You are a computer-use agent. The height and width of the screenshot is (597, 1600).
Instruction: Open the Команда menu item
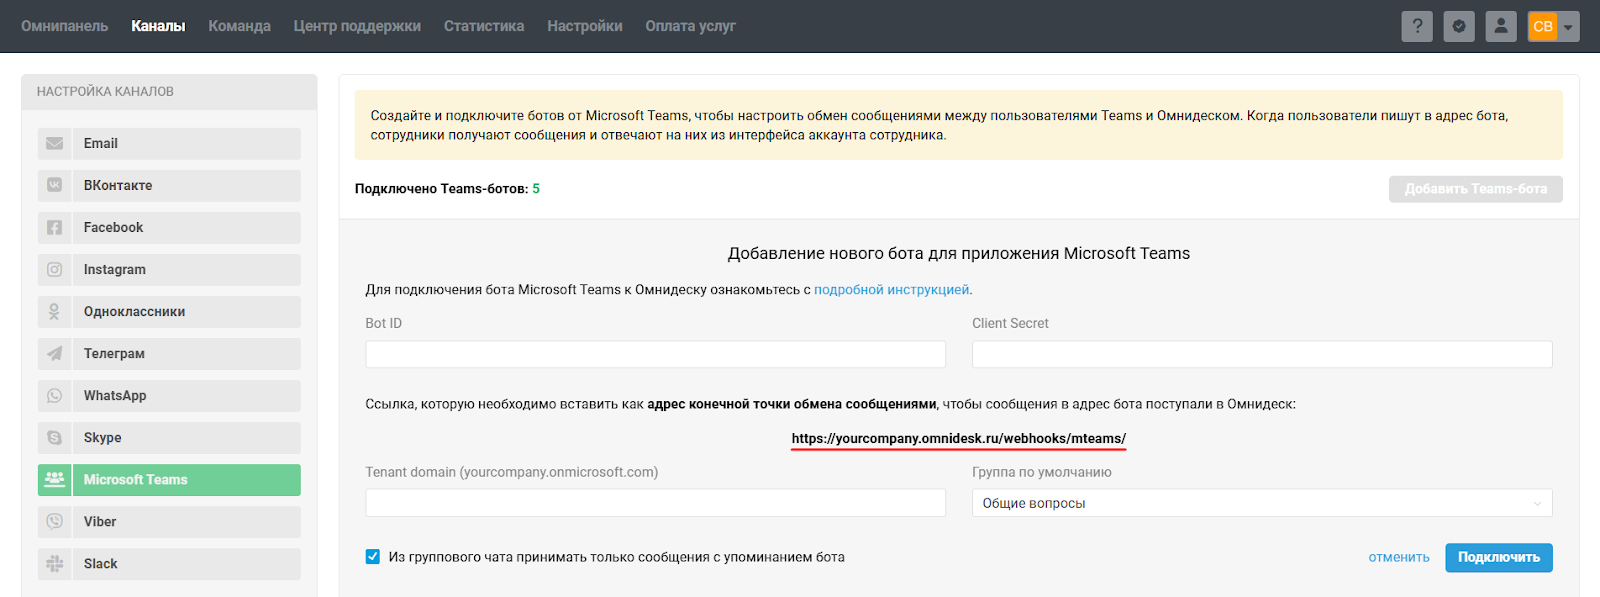(239, 26)
